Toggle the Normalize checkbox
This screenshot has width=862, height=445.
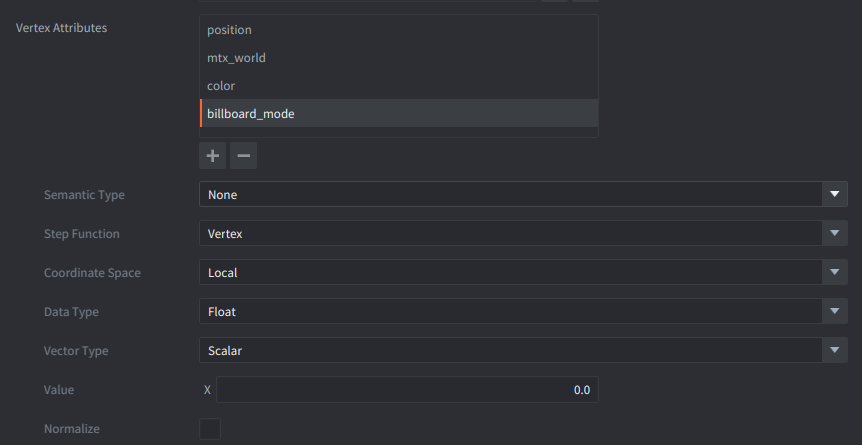coord(210,429)
